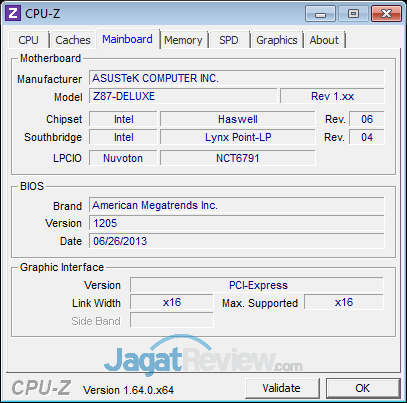This screenshot has height=403, width=407.
Task: Click the Max. Supported label
Action: 260,303
